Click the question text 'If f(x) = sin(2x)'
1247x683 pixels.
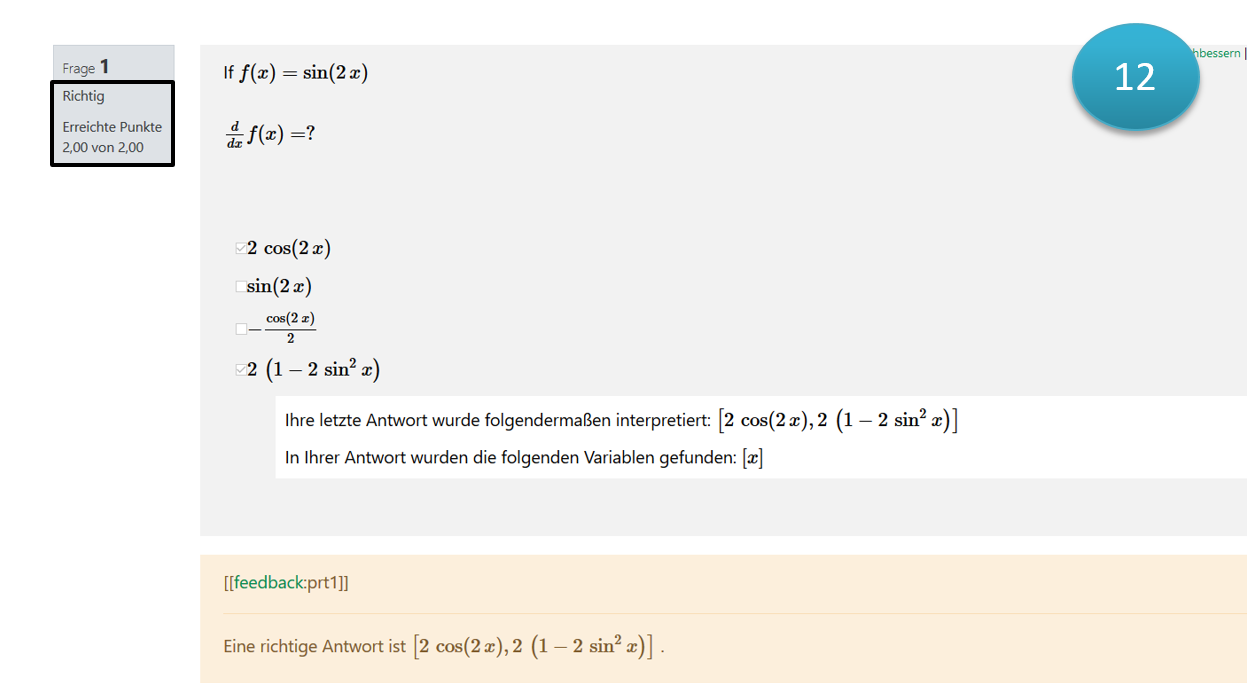(x=296, y=73)
